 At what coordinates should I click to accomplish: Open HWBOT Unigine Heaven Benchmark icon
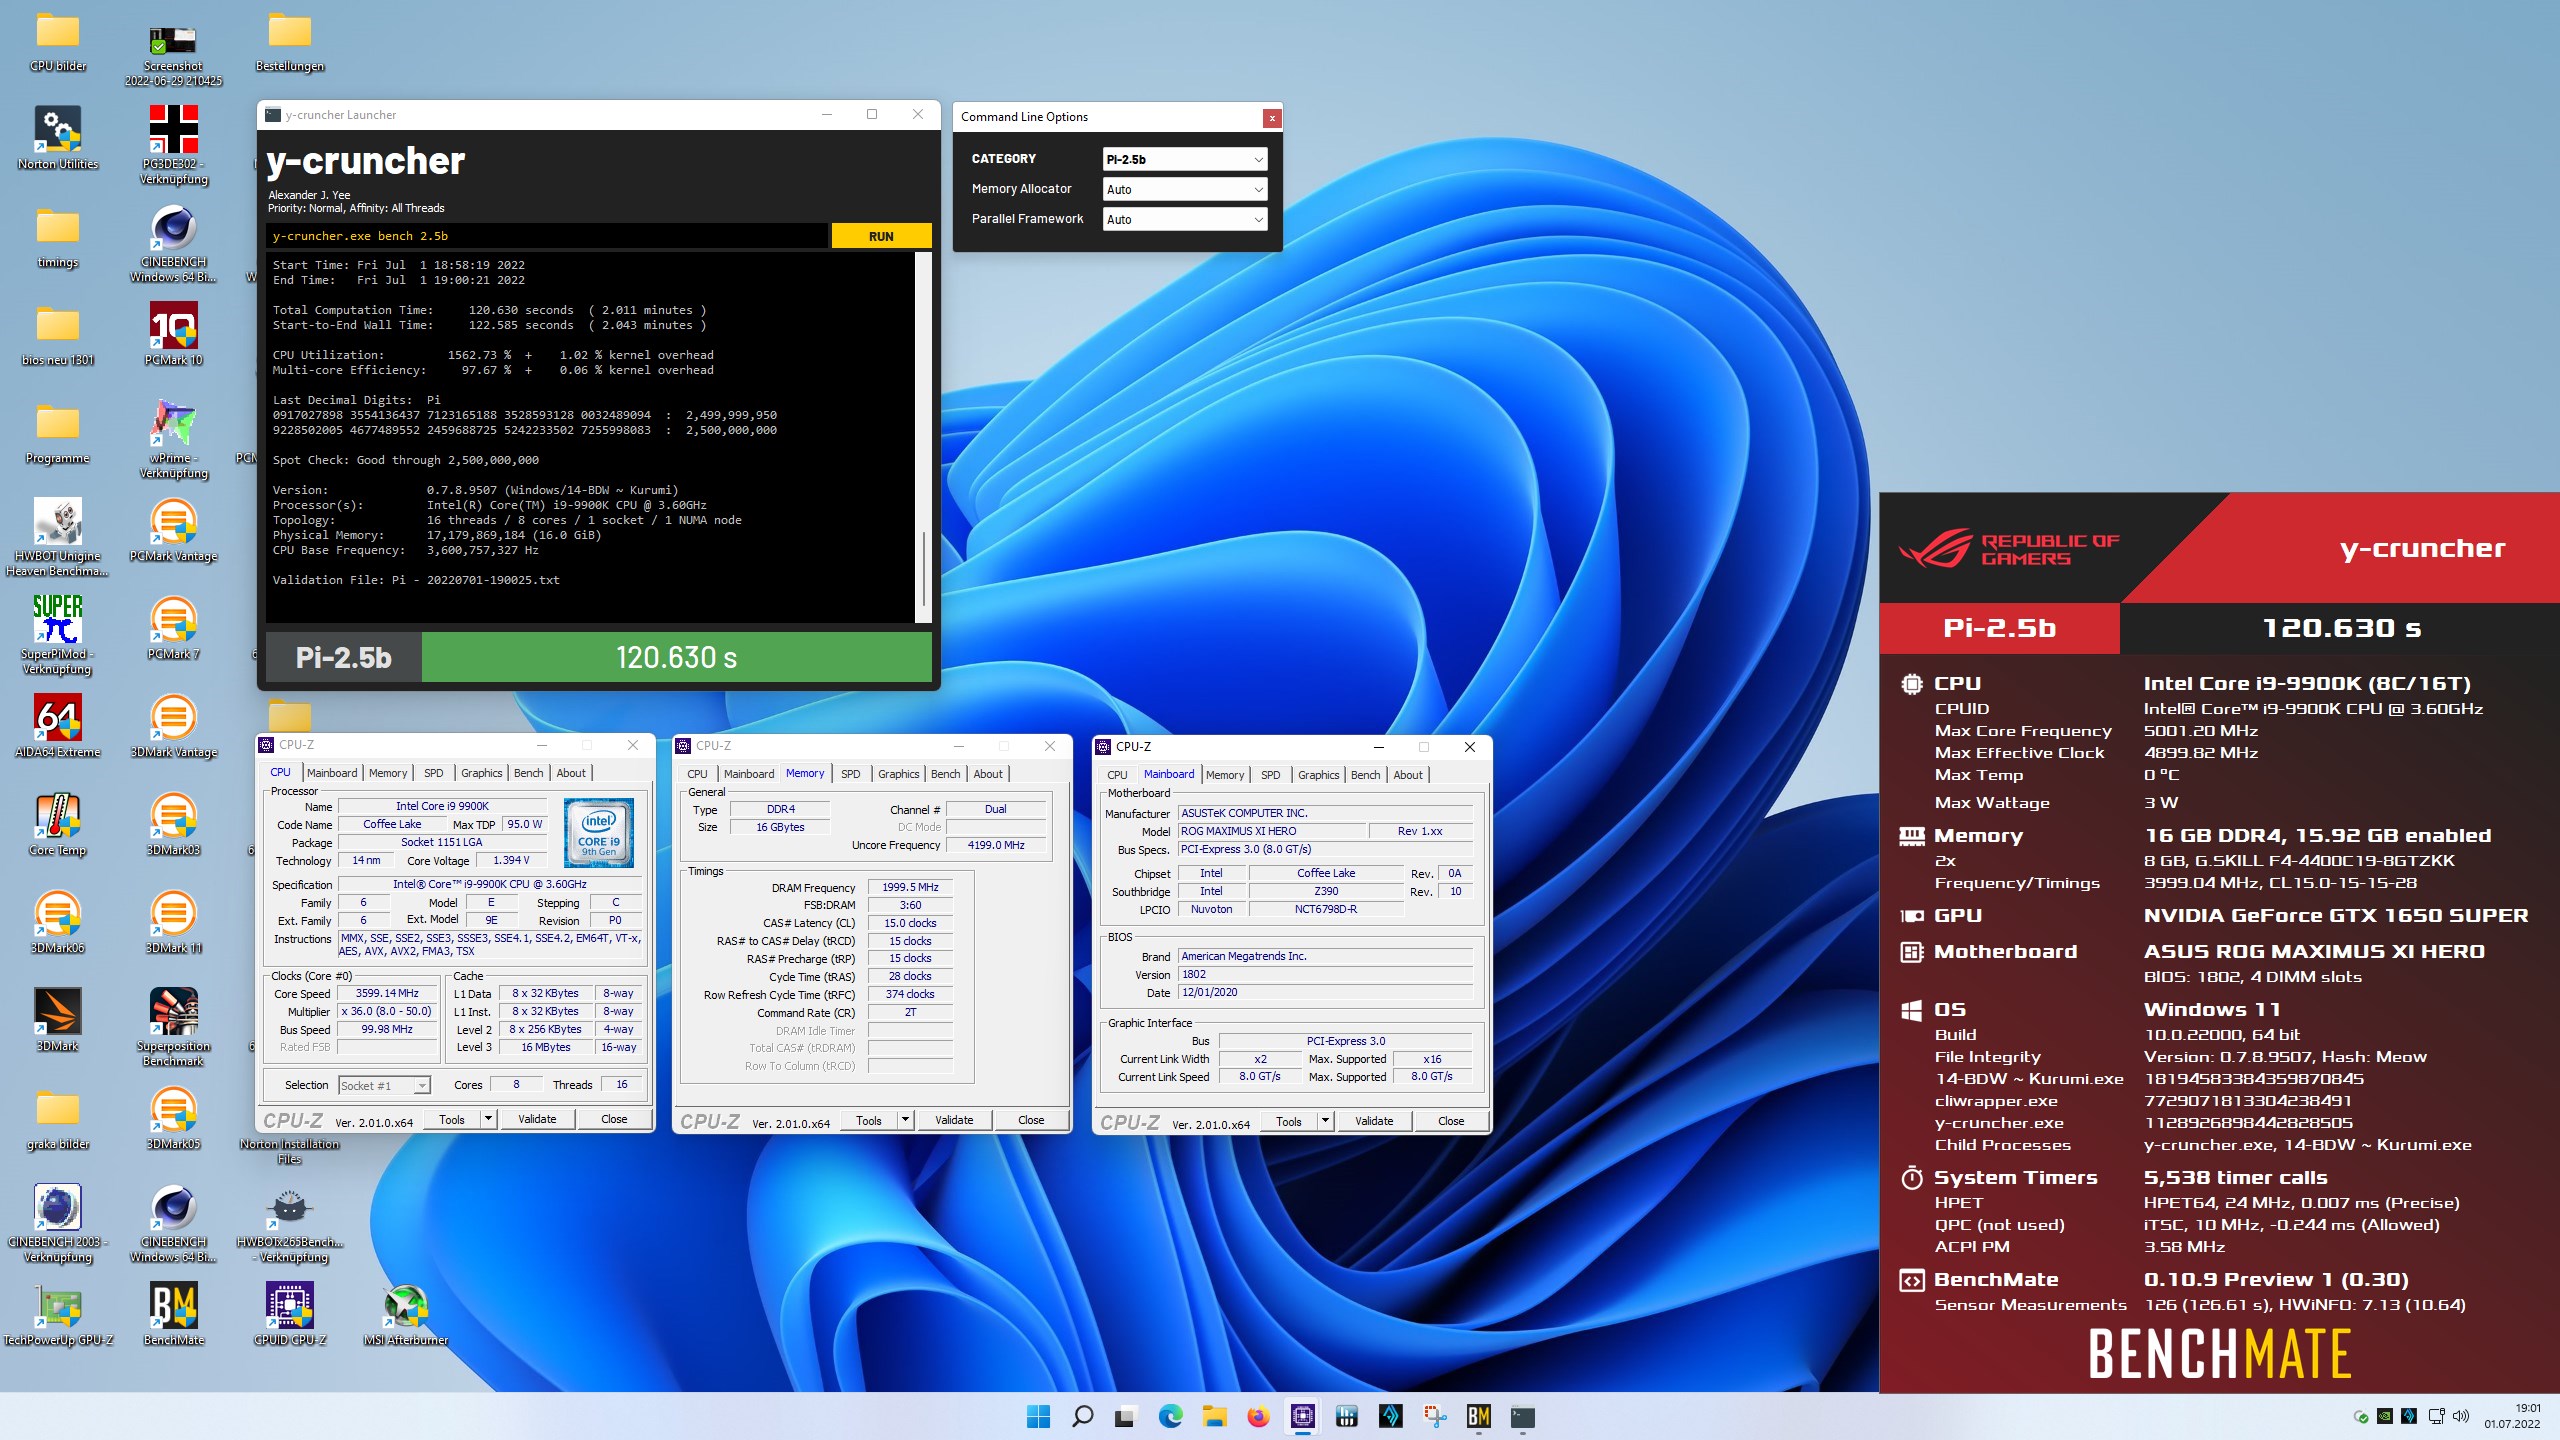pos(58,536)
